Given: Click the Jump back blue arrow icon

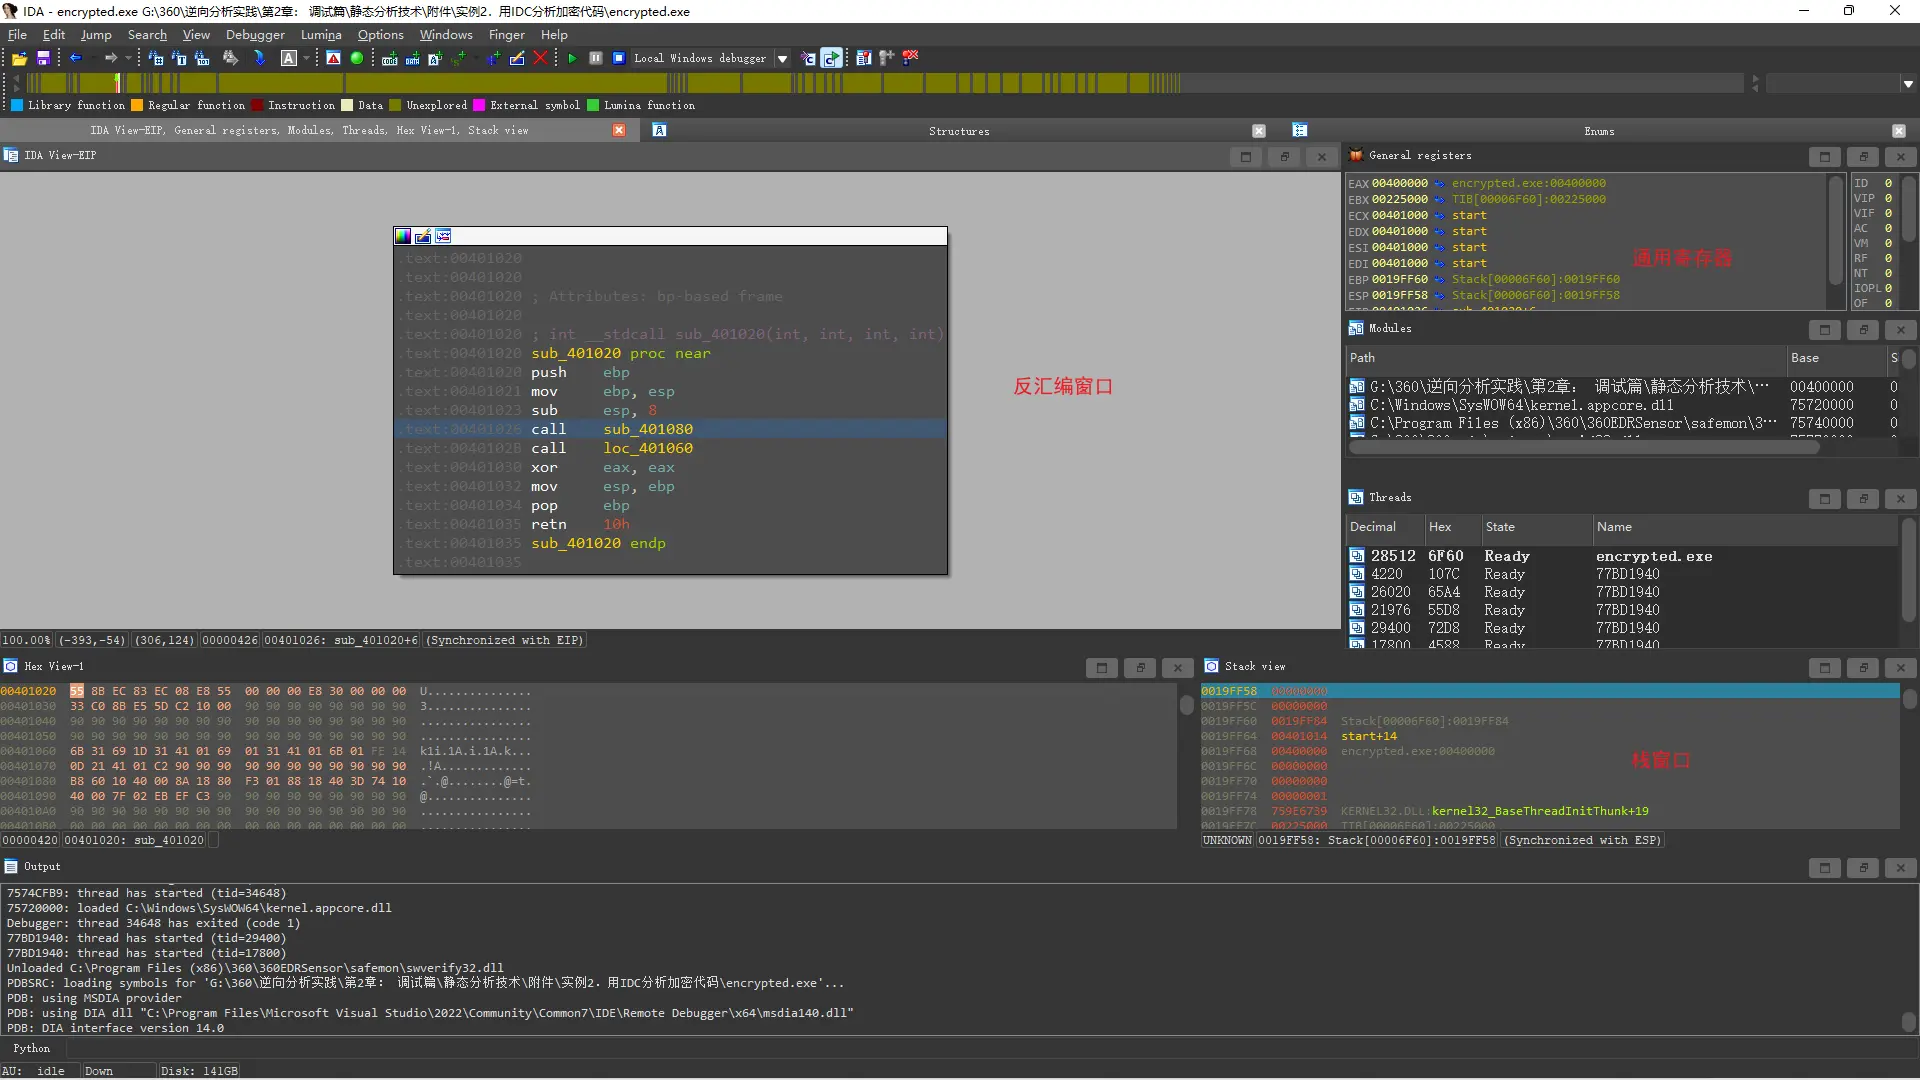Looking at the screenshot, I should (76, 59).
